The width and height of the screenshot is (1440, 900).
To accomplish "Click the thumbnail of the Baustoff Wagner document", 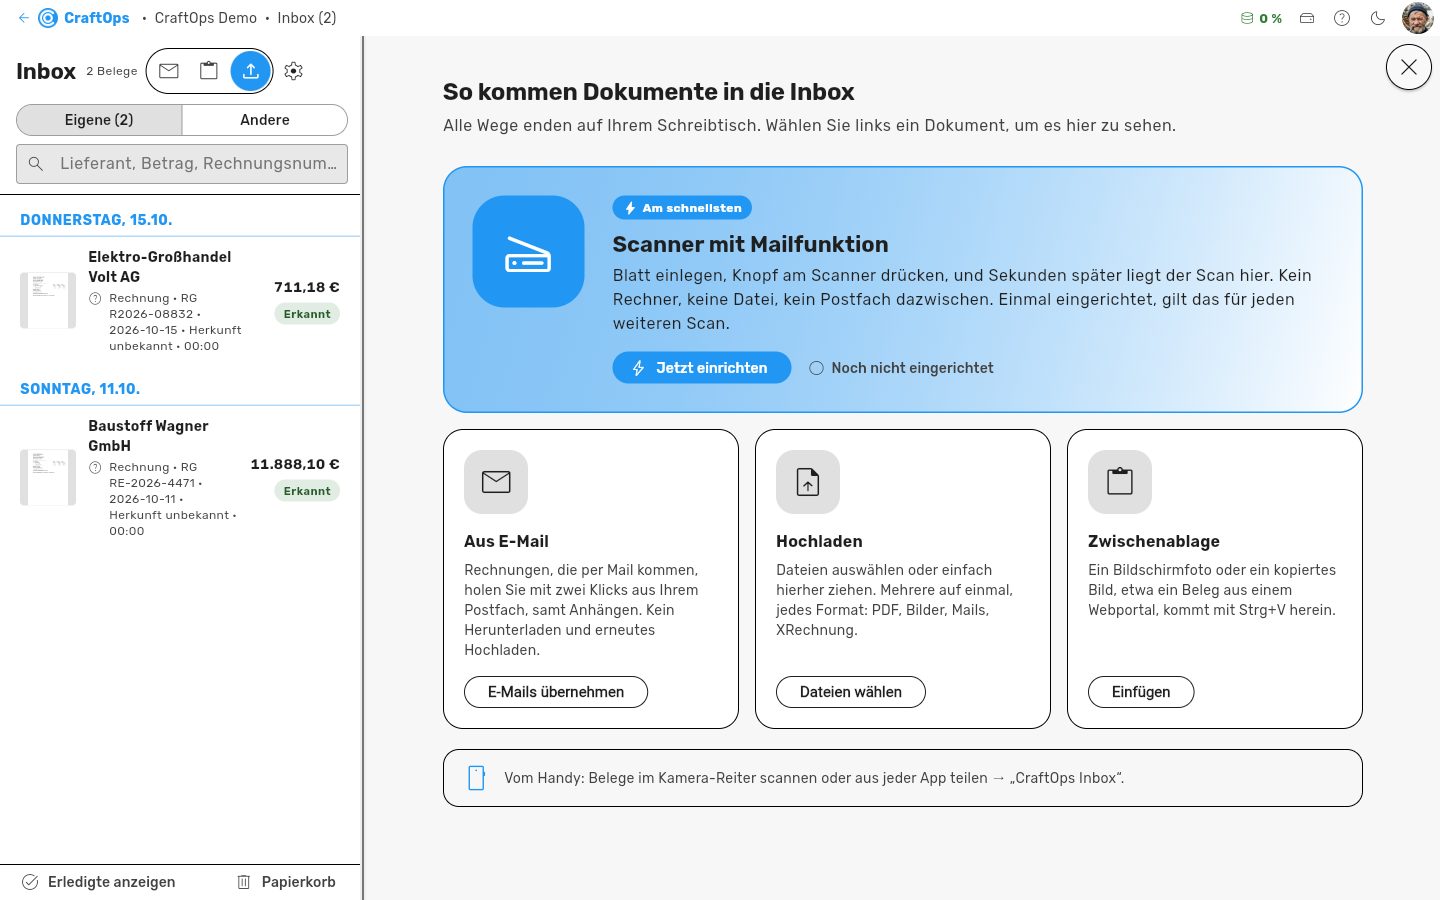I will [48, 477].
